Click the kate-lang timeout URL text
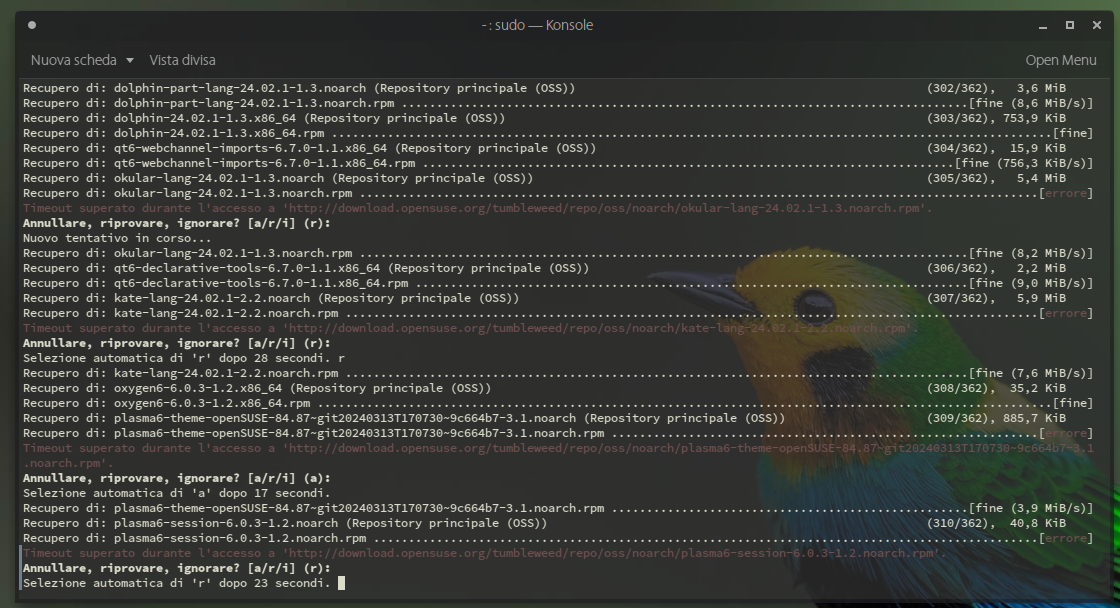 [601, 328]
